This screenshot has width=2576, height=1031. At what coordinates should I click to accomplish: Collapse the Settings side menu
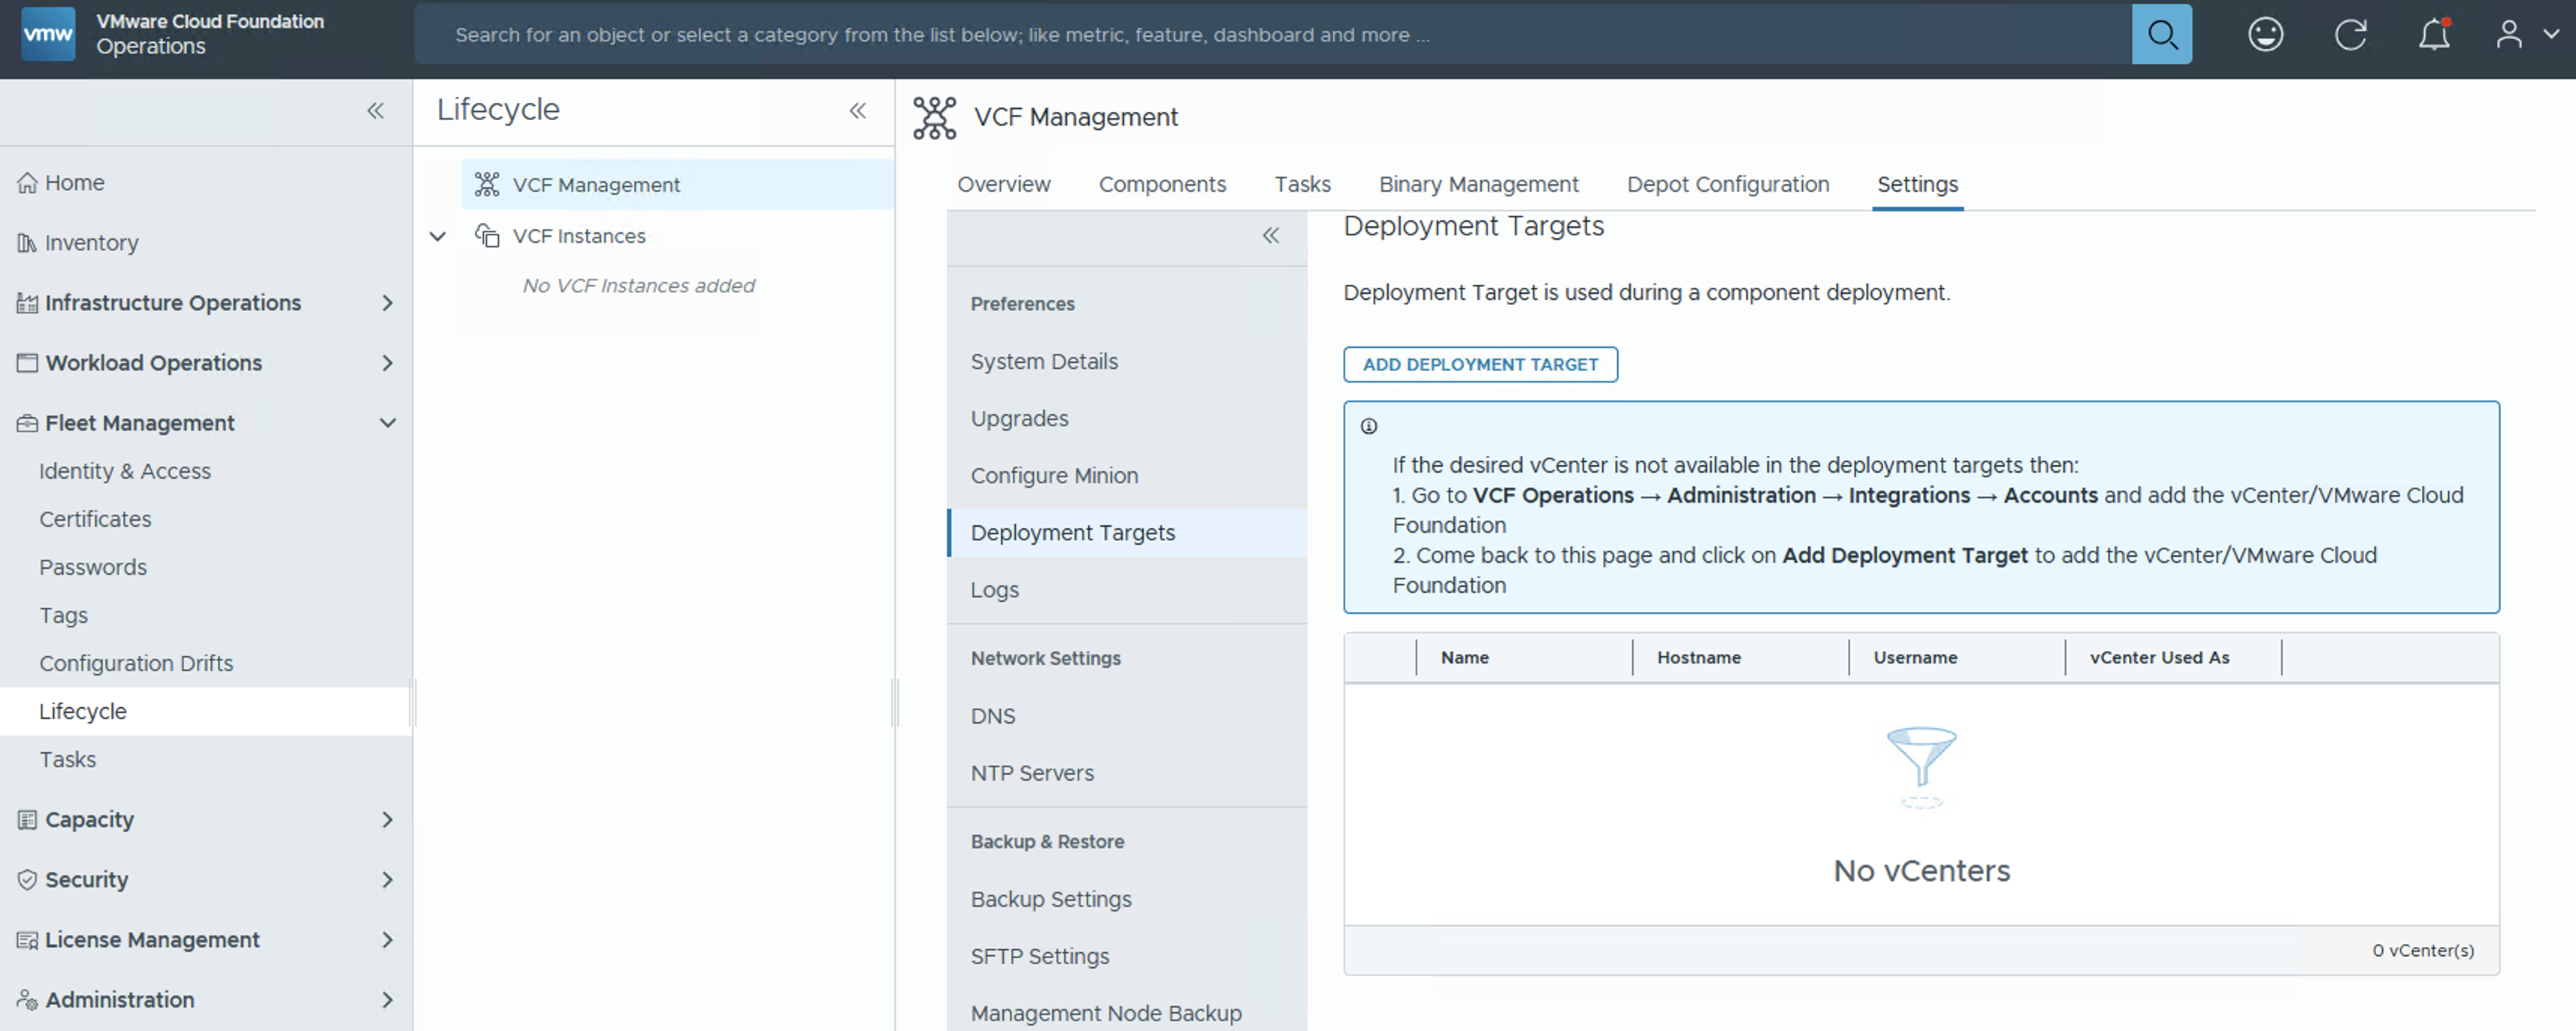tap(1270, 236)
